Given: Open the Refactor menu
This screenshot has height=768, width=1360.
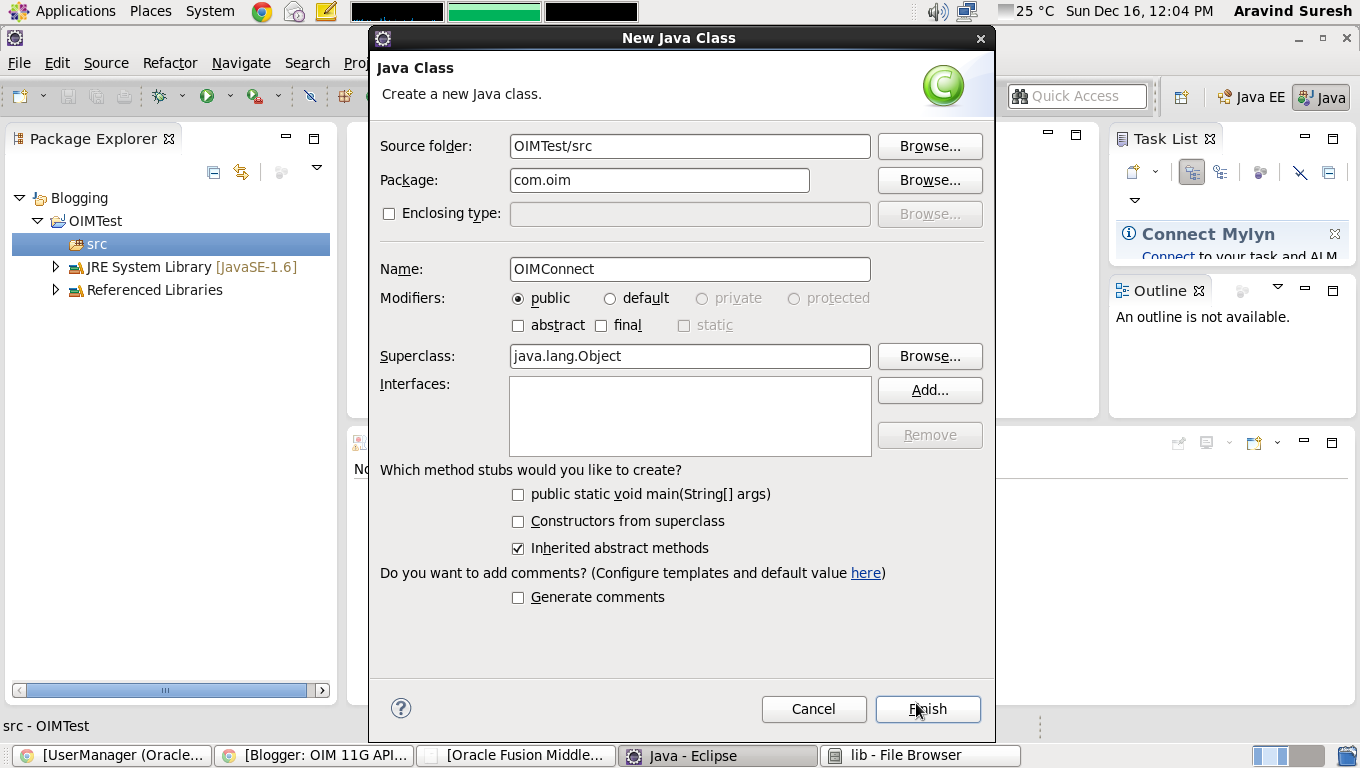Looking at the screenshot, I should (x=170, y=63).
